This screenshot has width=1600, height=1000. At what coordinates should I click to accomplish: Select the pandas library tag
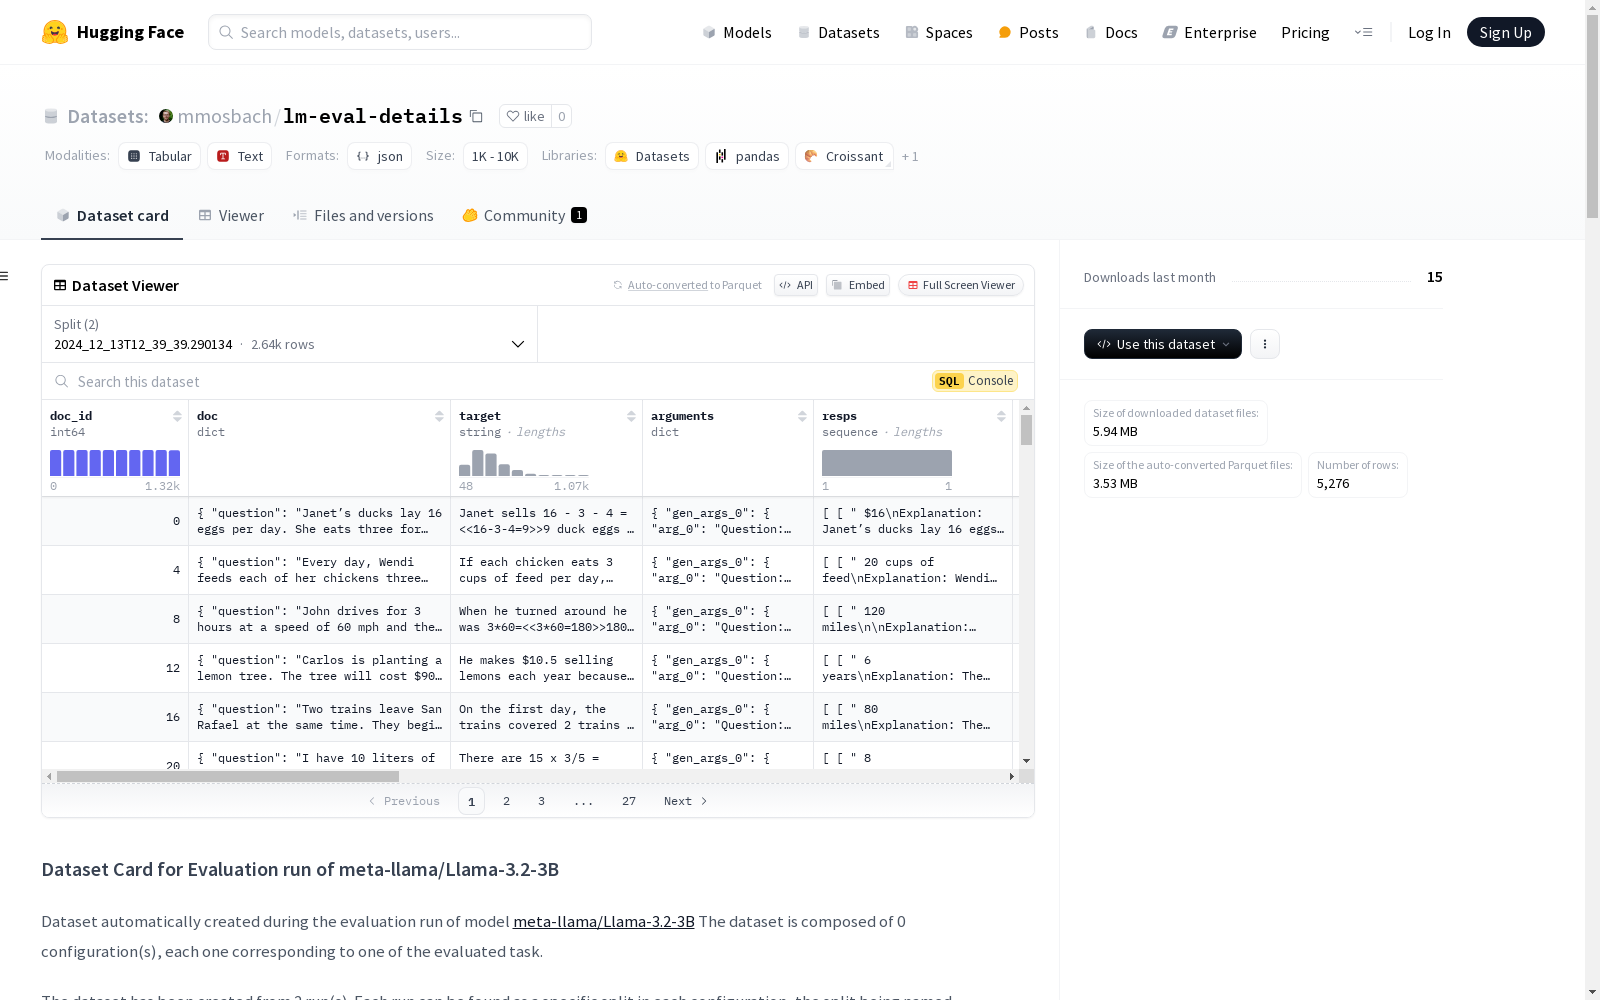coord(747,156)
